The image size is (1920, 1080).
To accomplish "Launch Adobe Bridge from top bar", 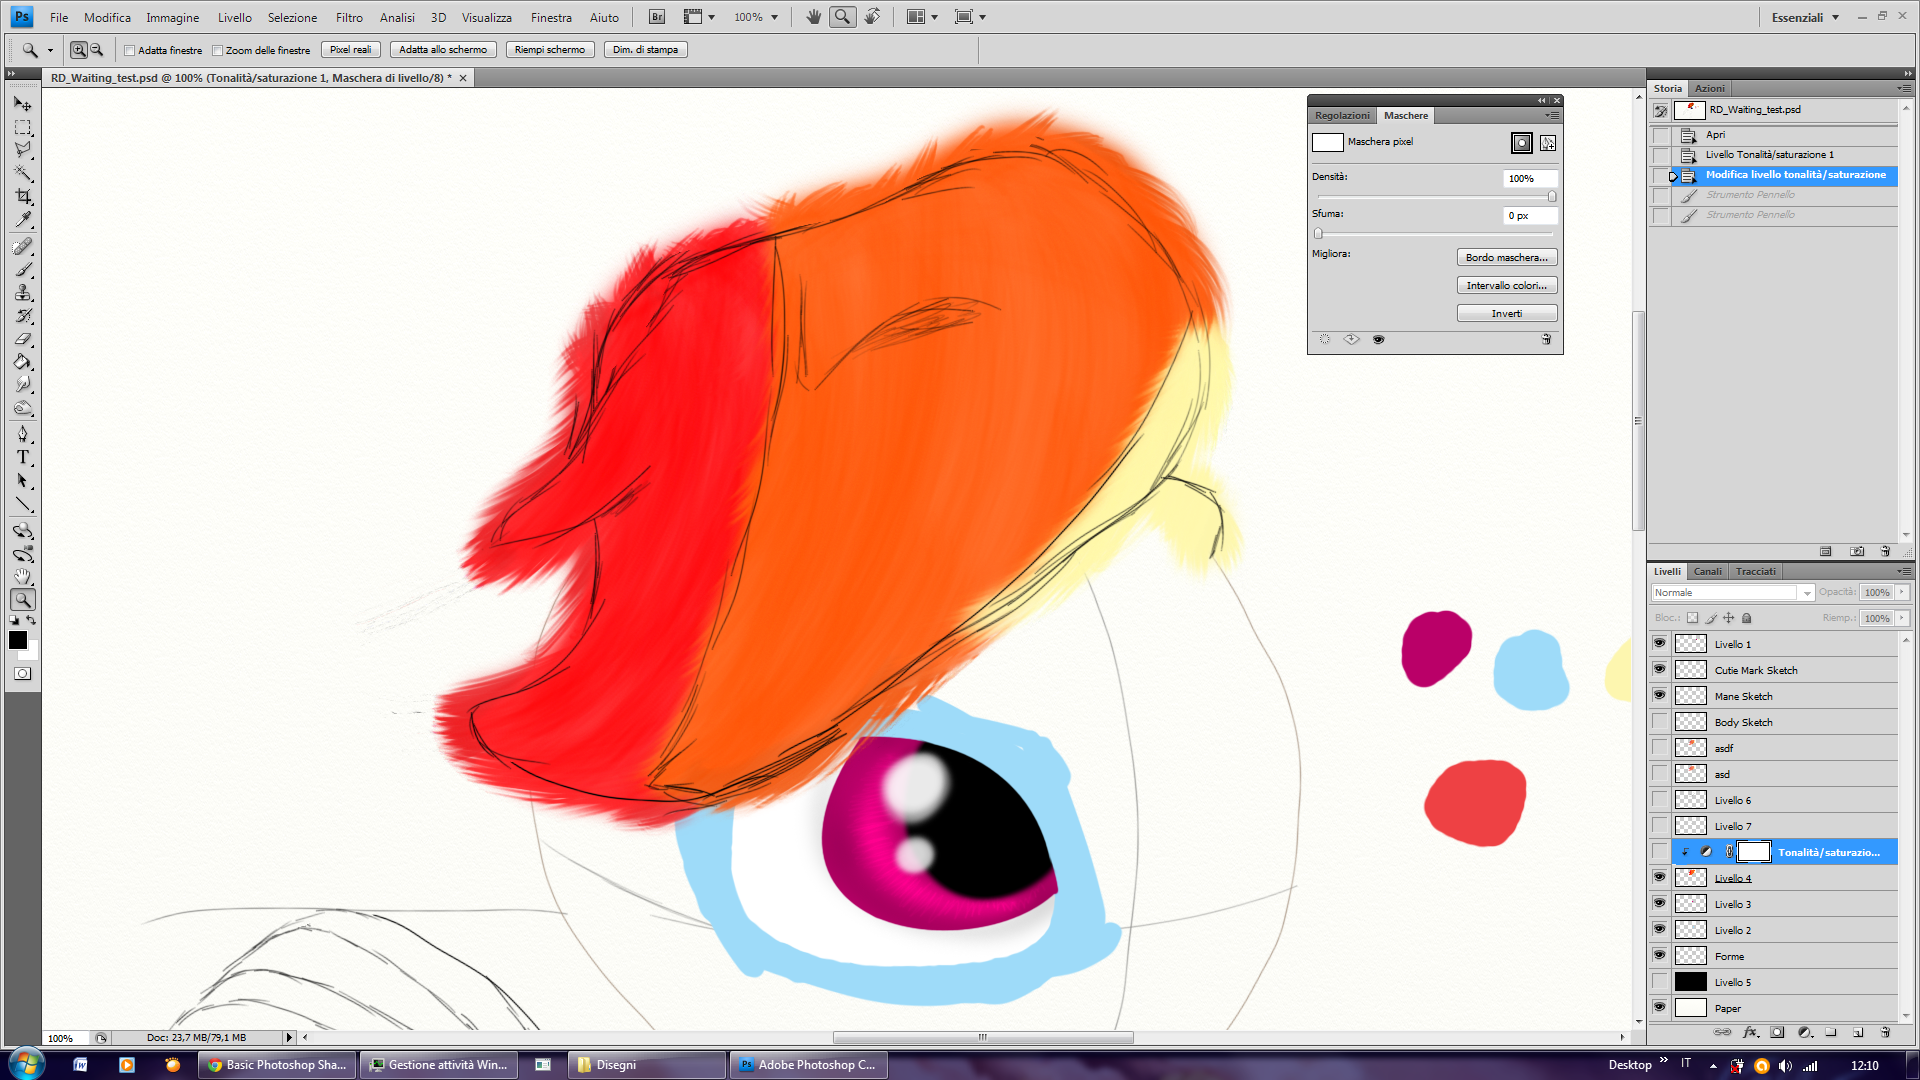I will [x=657, y=17].
